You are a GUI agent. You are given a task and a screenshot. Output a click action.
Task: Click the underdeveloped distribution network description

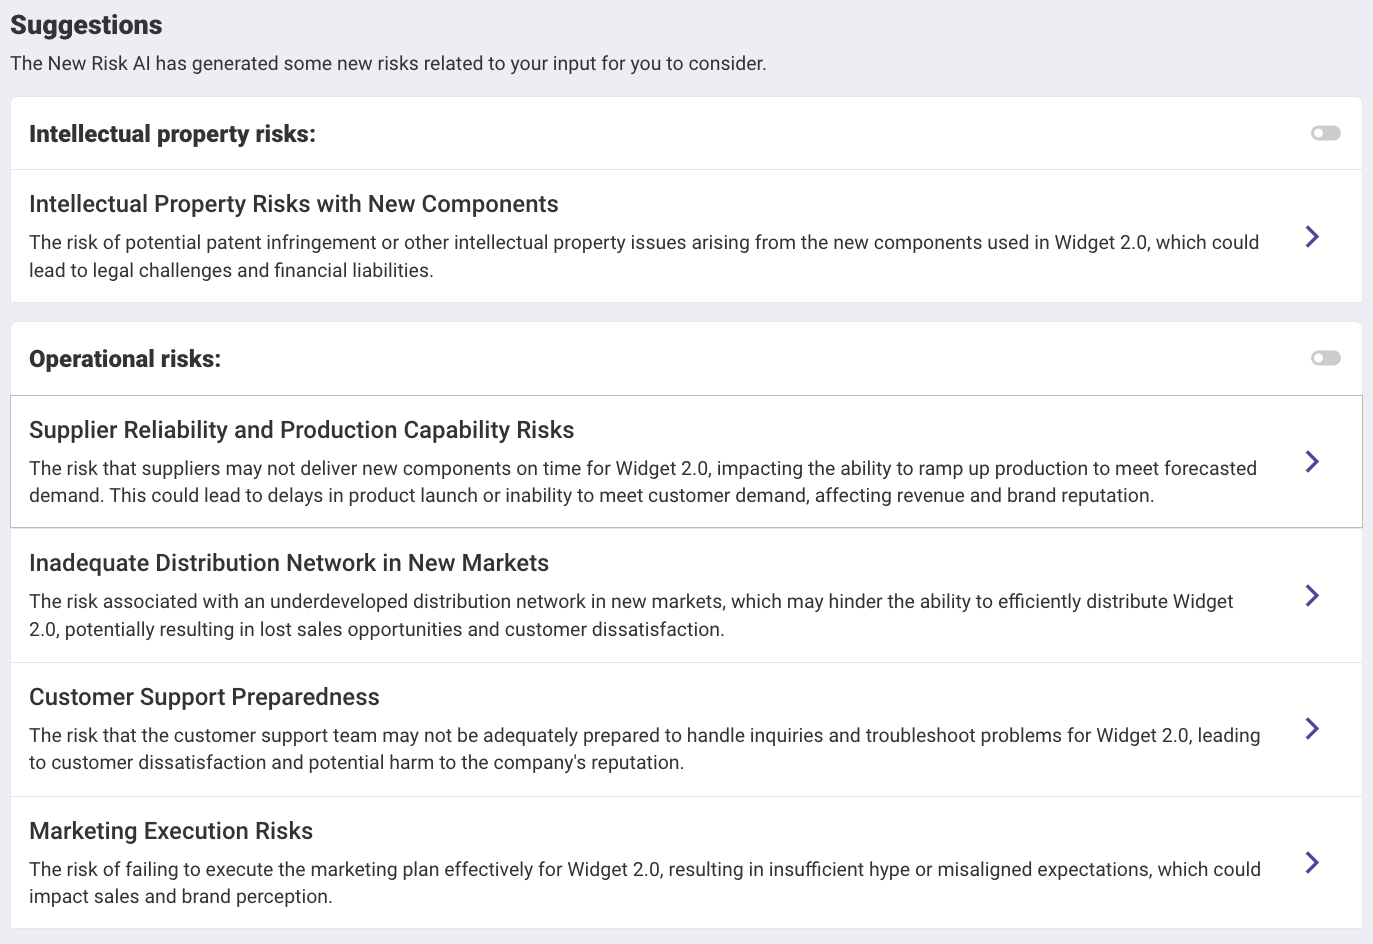[x=631, y=615]
